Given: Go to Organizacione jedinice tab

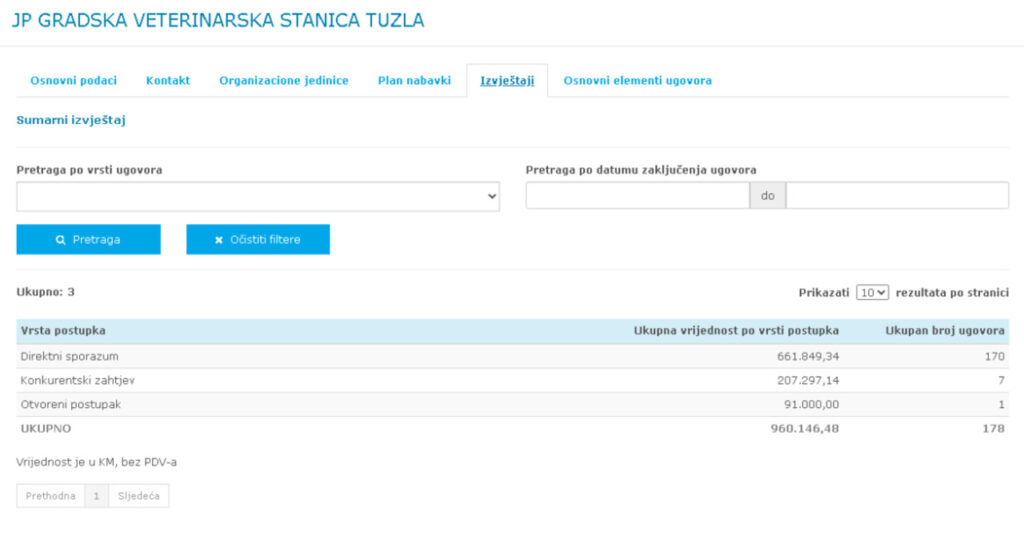Looking at the screenshot, I should tap(284, 81).
